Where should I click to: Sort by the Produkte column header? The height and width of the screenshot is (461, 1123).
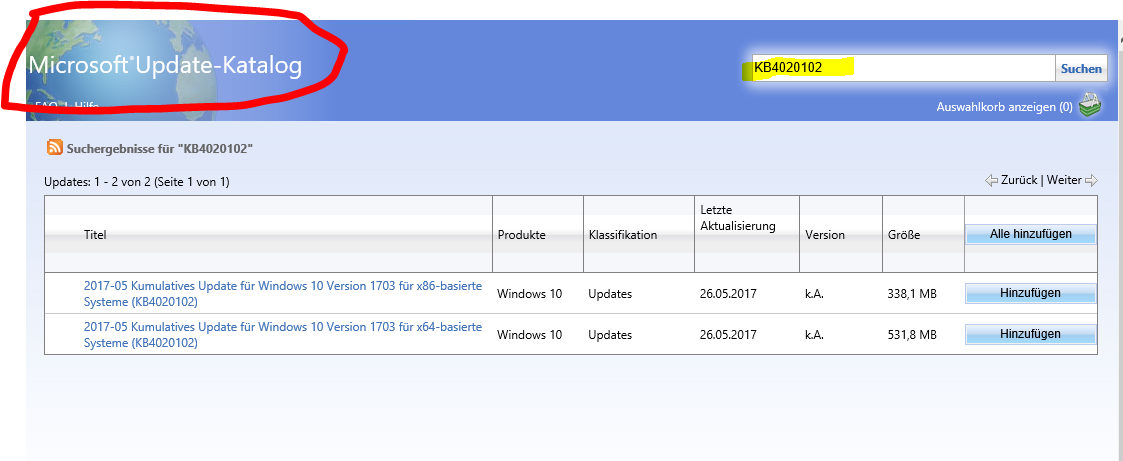coord(521,235)
